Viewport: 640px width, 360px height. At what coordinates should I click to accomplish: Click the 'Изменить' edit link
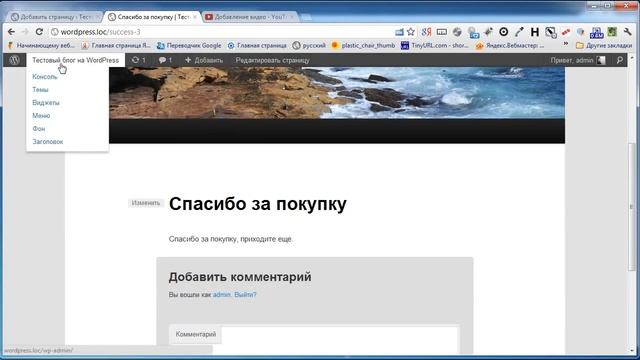146,203
